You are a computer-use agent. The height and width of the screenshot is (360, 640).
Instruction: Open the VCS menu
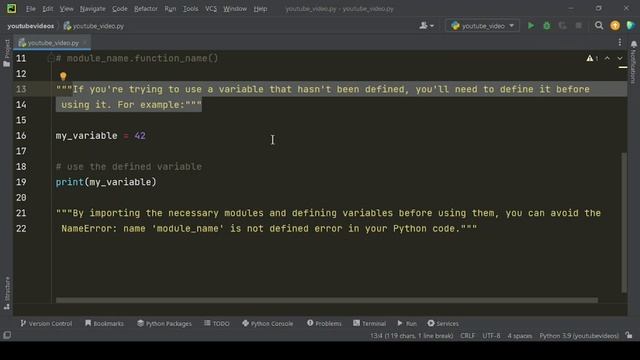pos(211,9)
